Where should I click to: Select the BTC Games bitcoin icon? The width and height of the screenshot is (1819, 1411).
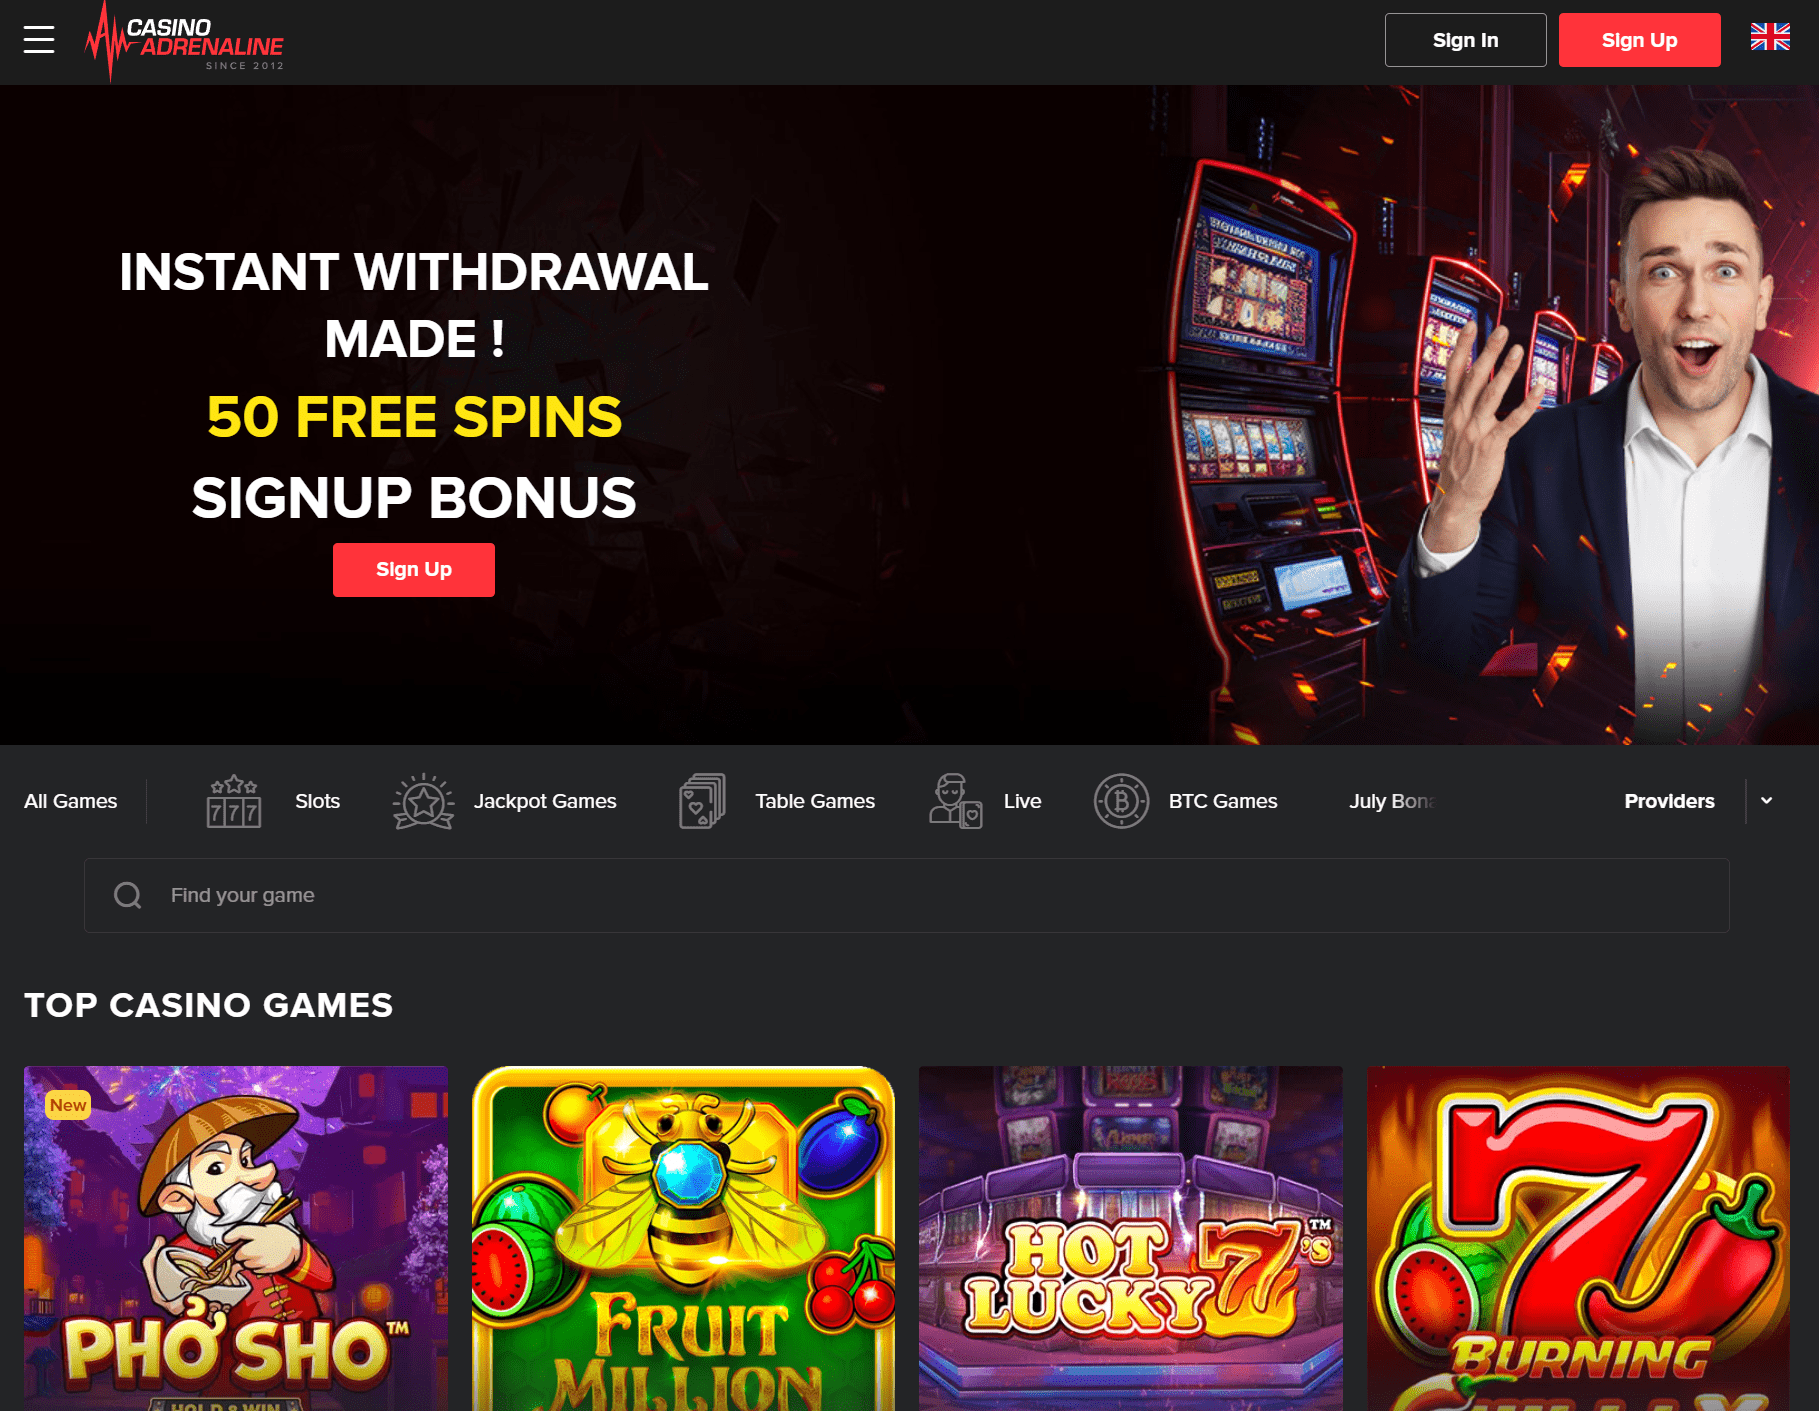1121,801
